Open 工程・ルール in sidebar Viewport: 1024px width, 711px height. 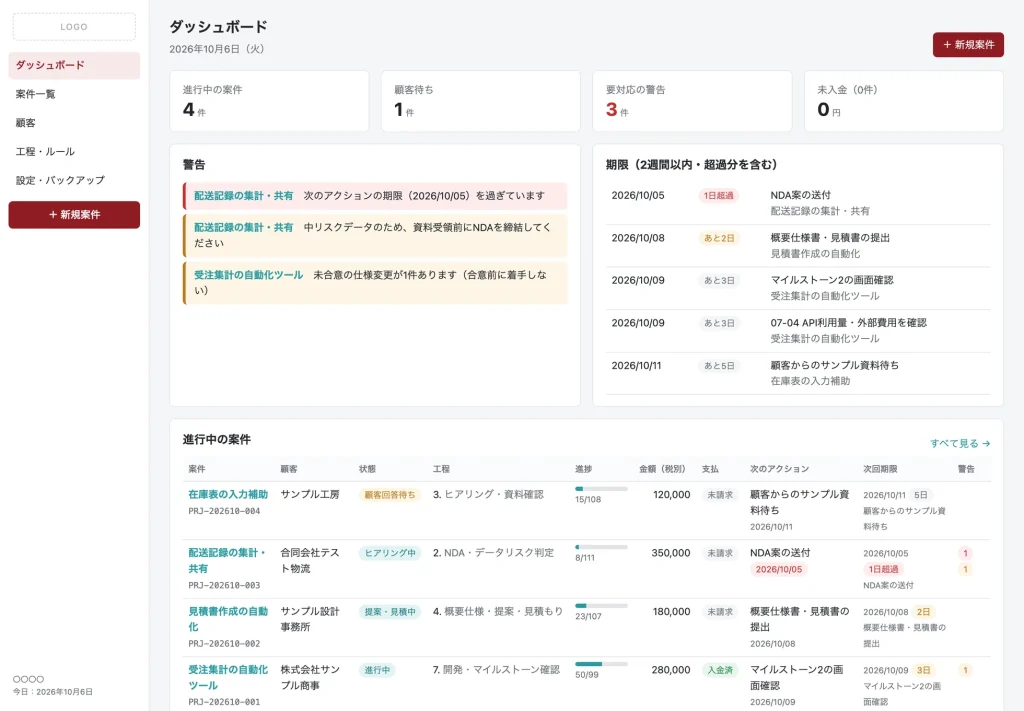click(x=74, y=151)
